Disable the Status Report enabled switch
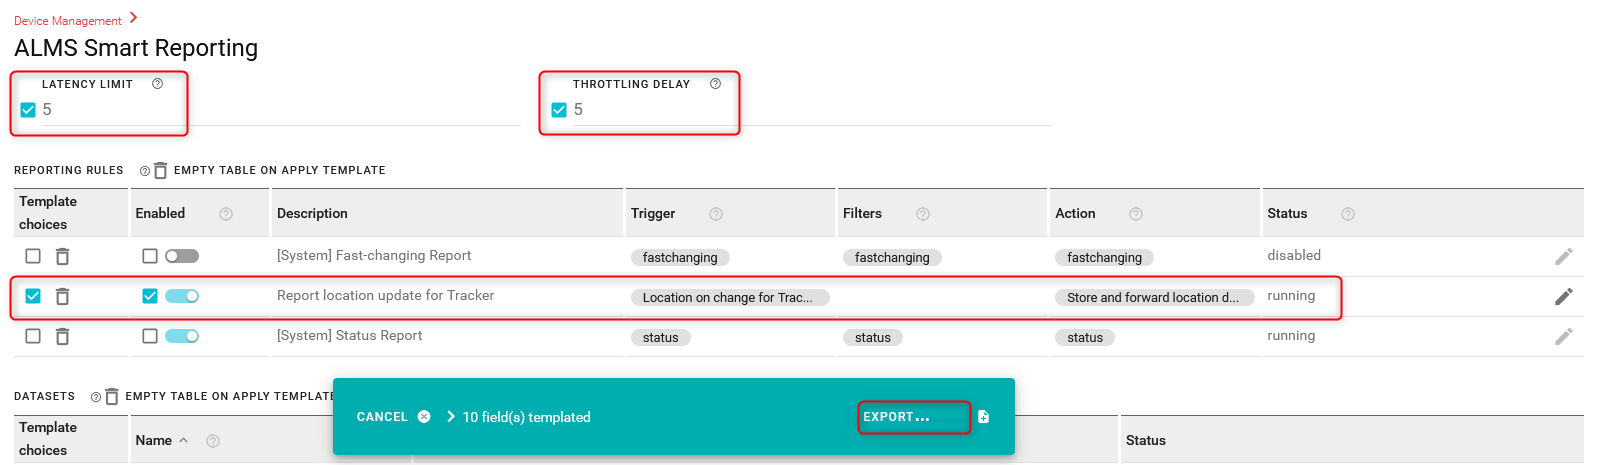This screenshot has height=465, width=1598. [182, 336]
